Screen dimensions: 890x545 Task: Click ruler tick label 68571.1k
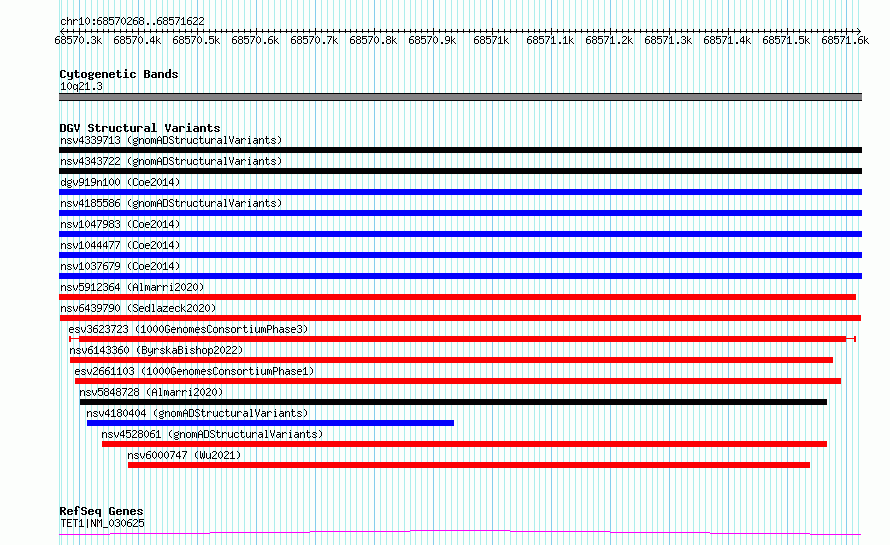tap(551, 41)
